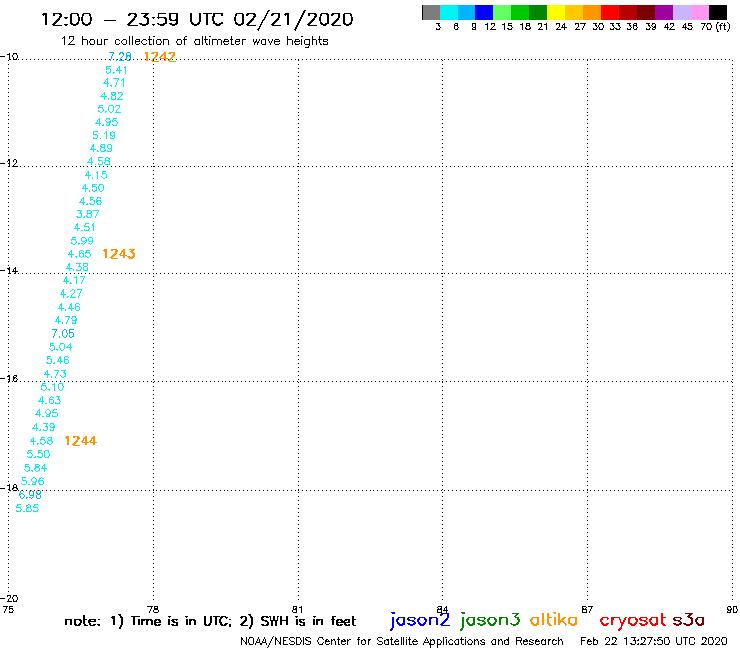The image size is (740, 650).
Task: Click the '12 hour collection' subtitle
Action: (194, 41)
